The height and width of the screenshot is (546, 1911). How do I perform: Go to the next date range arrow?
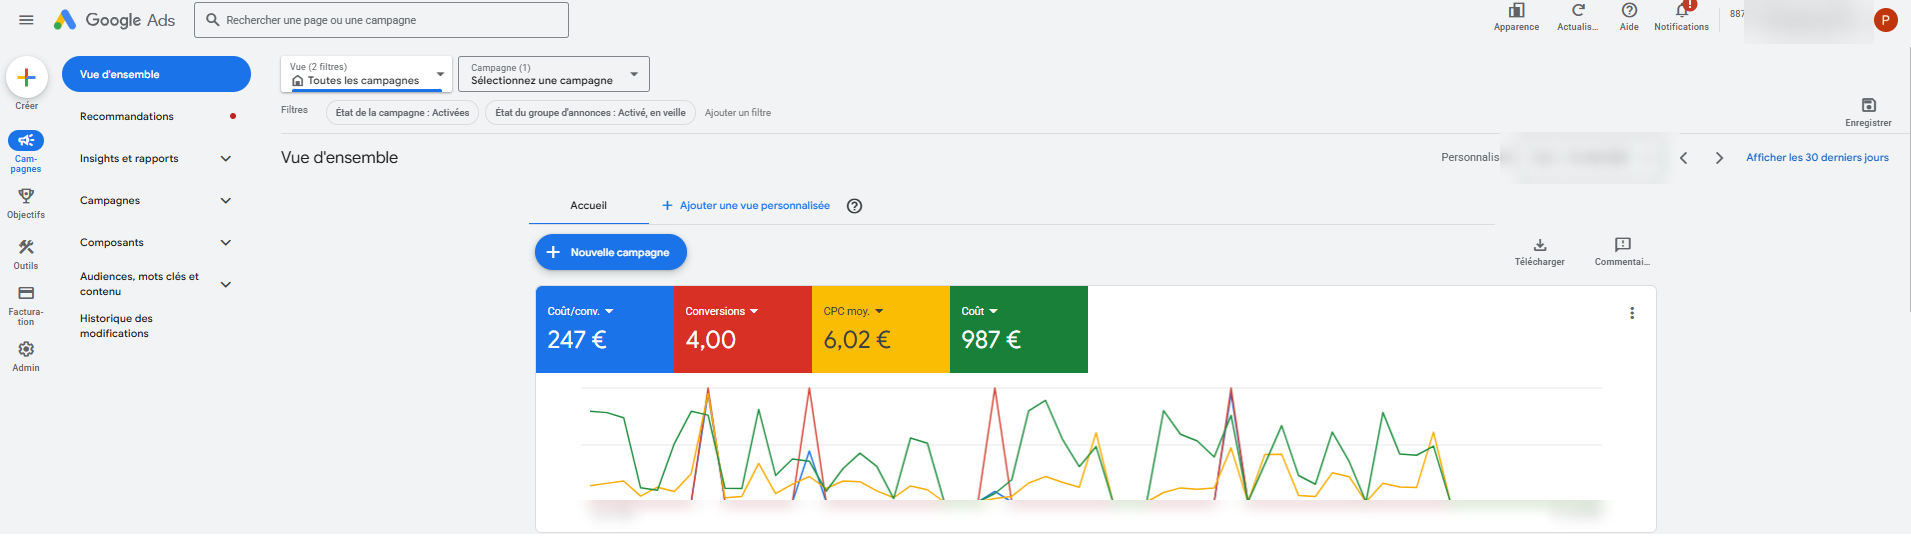click(1719, 158)
